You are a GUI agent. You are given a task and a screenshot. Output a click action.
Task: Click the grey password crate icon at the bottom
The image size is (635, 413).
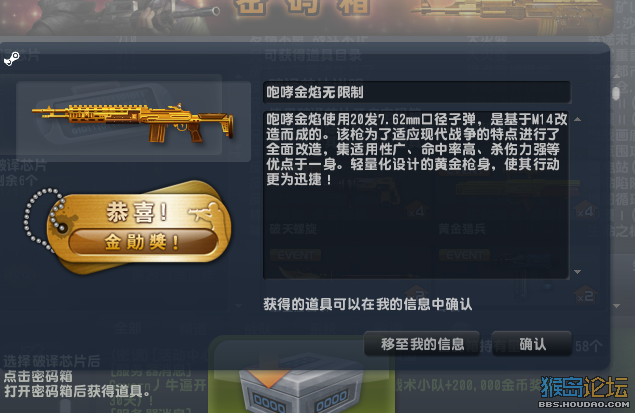pos(302,389)
